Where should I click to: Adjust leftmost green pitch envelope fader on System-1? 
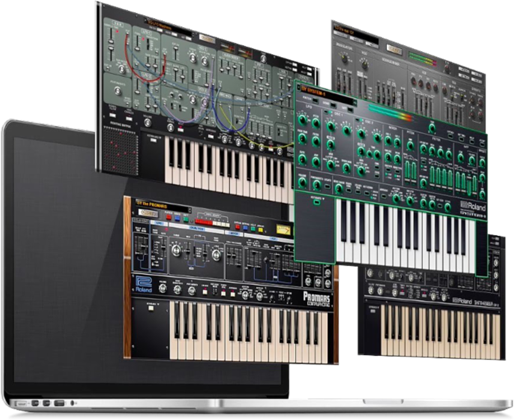(408, 171)
